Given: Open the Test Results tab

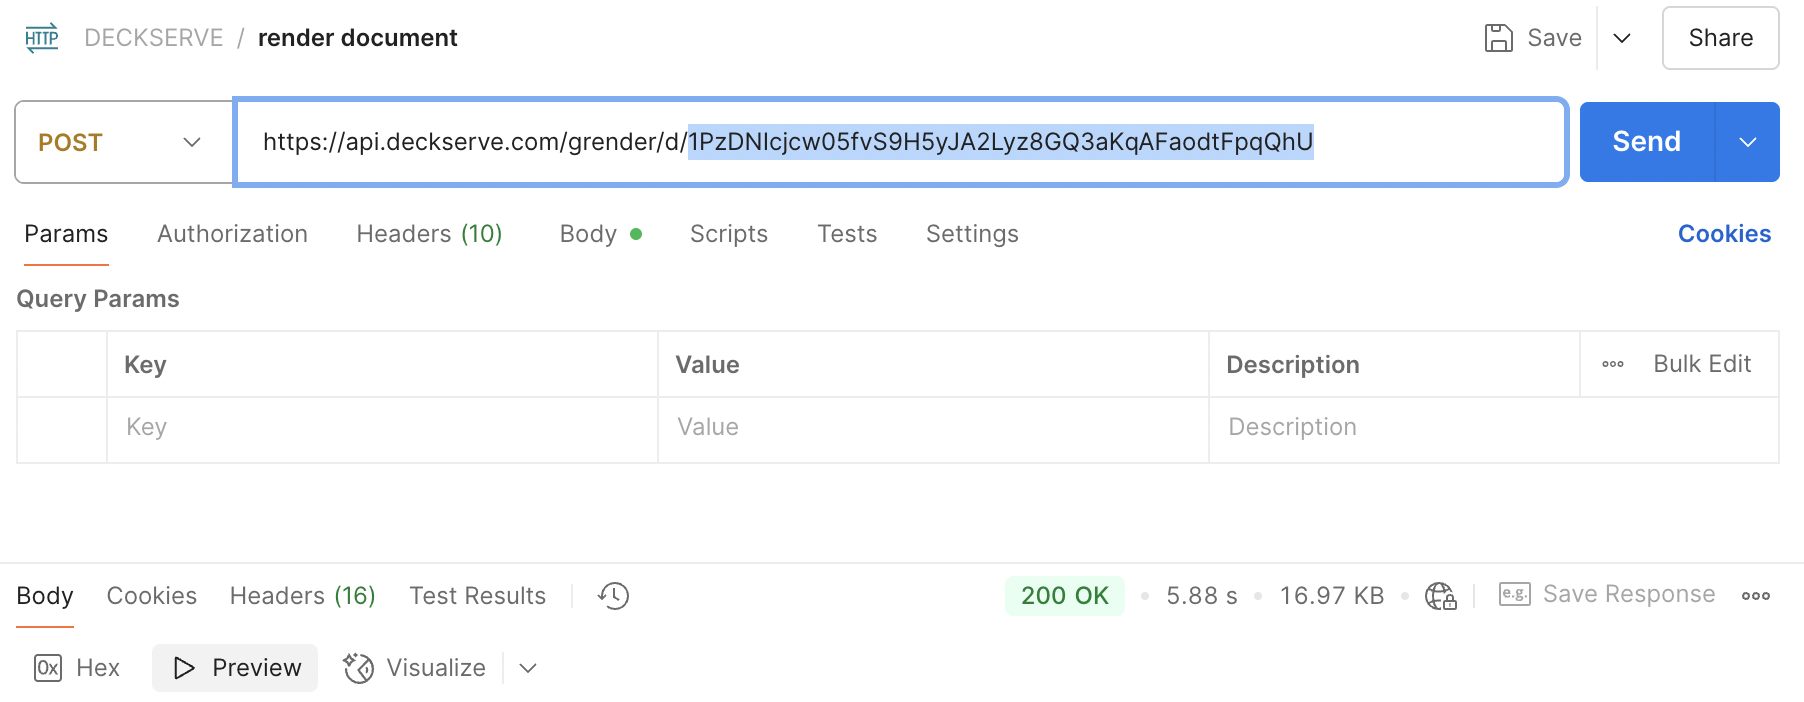Looking at the screenshot, I should tap(478, 596).
